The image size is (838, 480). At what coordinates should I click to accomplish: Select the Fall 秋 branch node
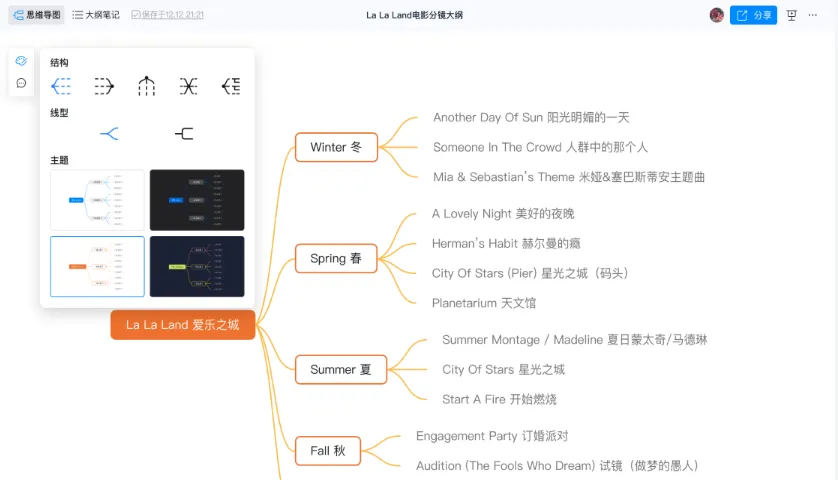[x=328, y=451]
